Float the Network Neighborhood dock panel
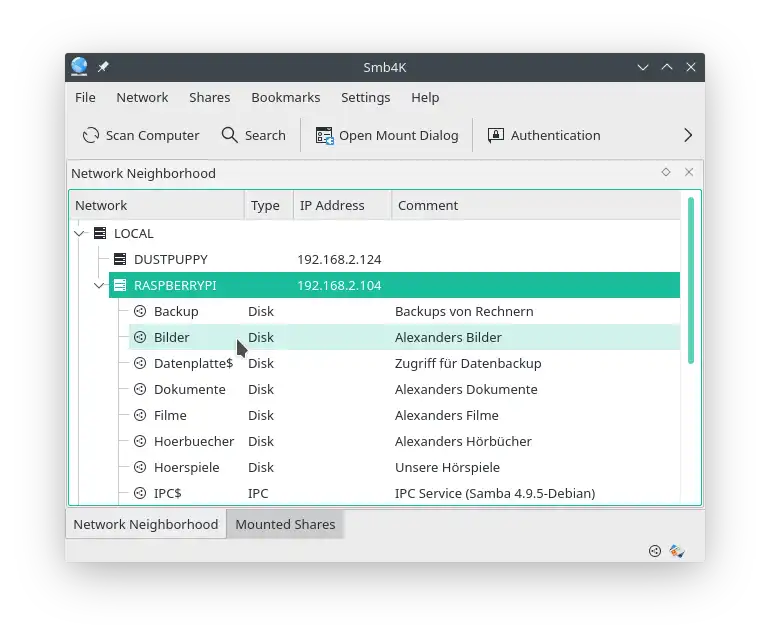The width and height of the screenshot is (770, 639). coord(666,172)
